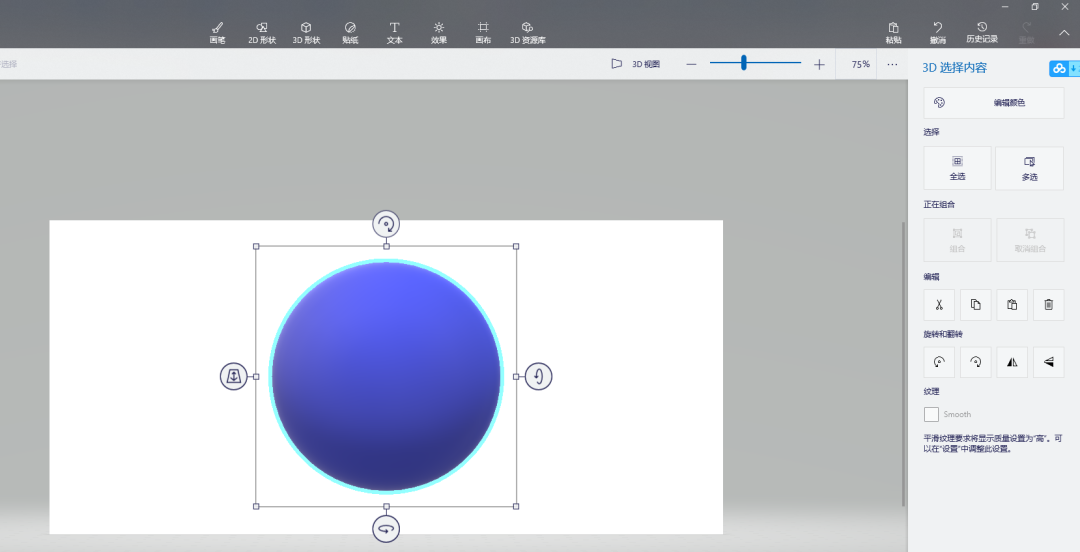
Task: Click the 3D 选择内容 panel title
Action: coord(954,68)
